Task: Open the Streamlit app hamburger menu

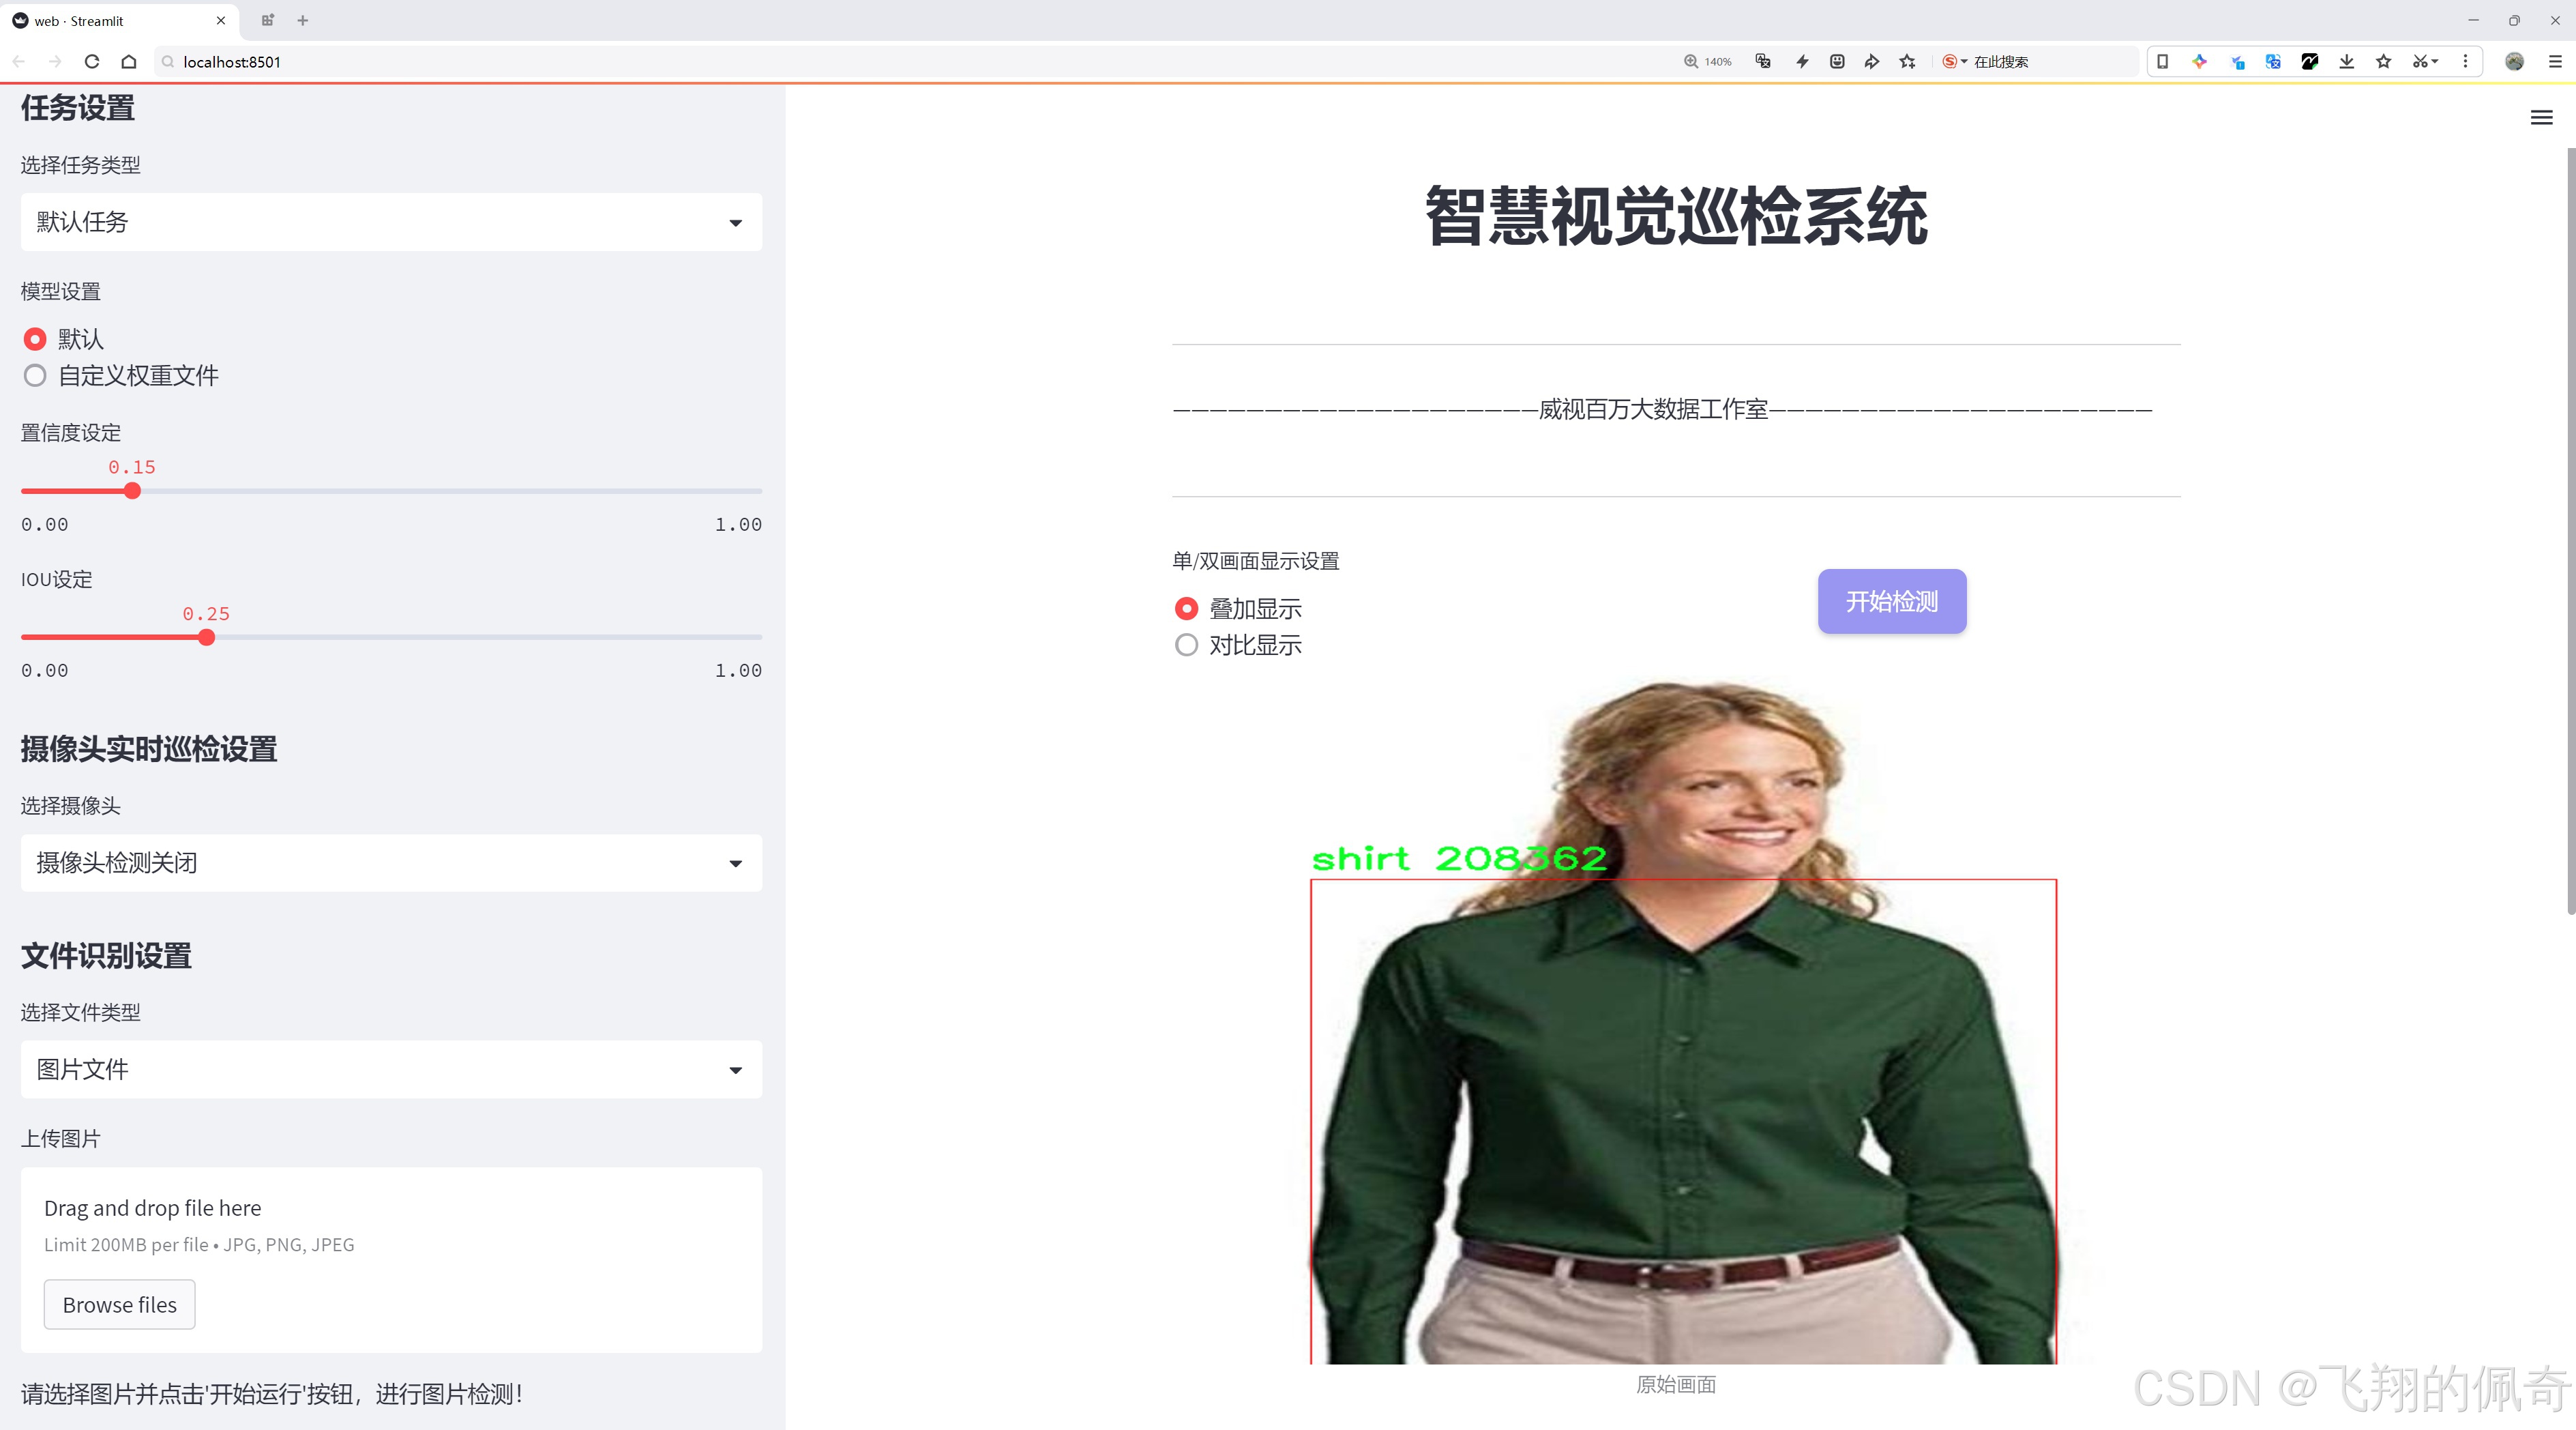Action: 2541,117
